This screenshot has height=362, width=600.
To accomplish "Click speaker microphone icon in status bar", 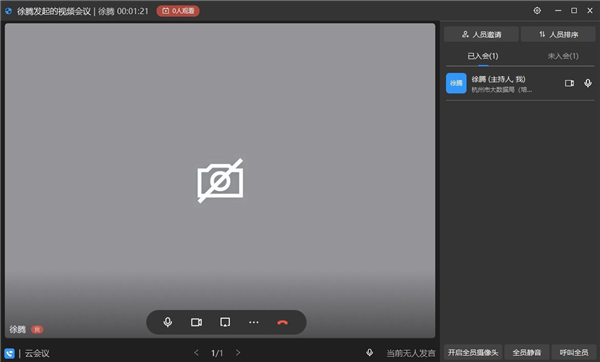I will coord(369,352).
